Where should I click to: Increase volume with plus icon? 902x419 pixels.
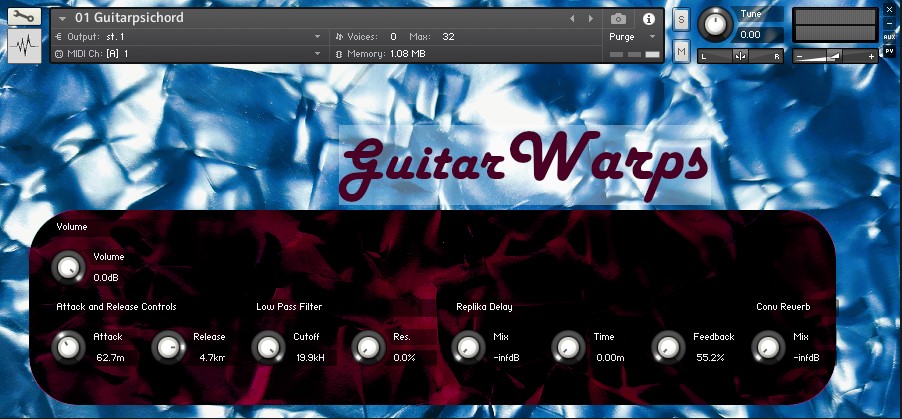(x=871, y=56)
